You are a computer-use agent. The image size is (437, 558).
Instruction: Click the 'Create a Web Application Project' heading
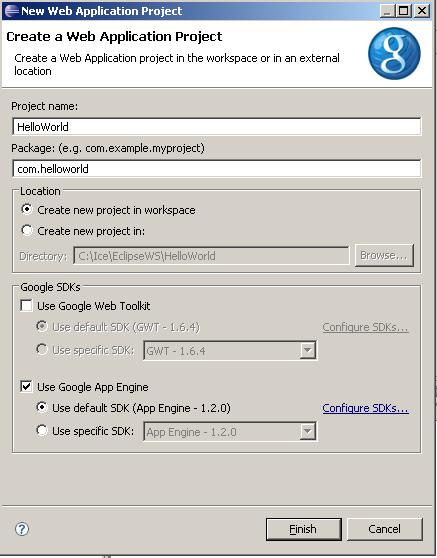(x=114, y=36)
